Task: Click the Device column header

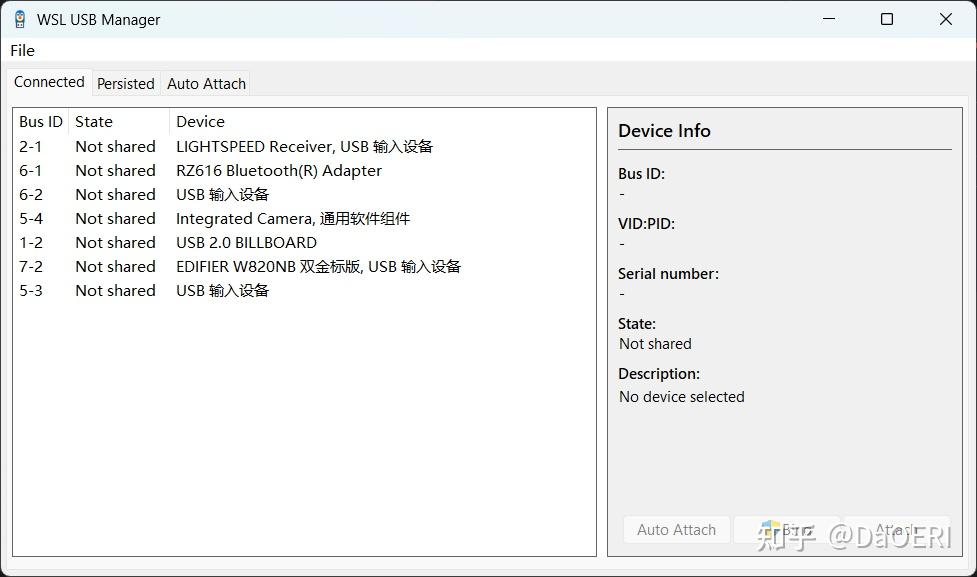Action: click(x=200, y=121)
